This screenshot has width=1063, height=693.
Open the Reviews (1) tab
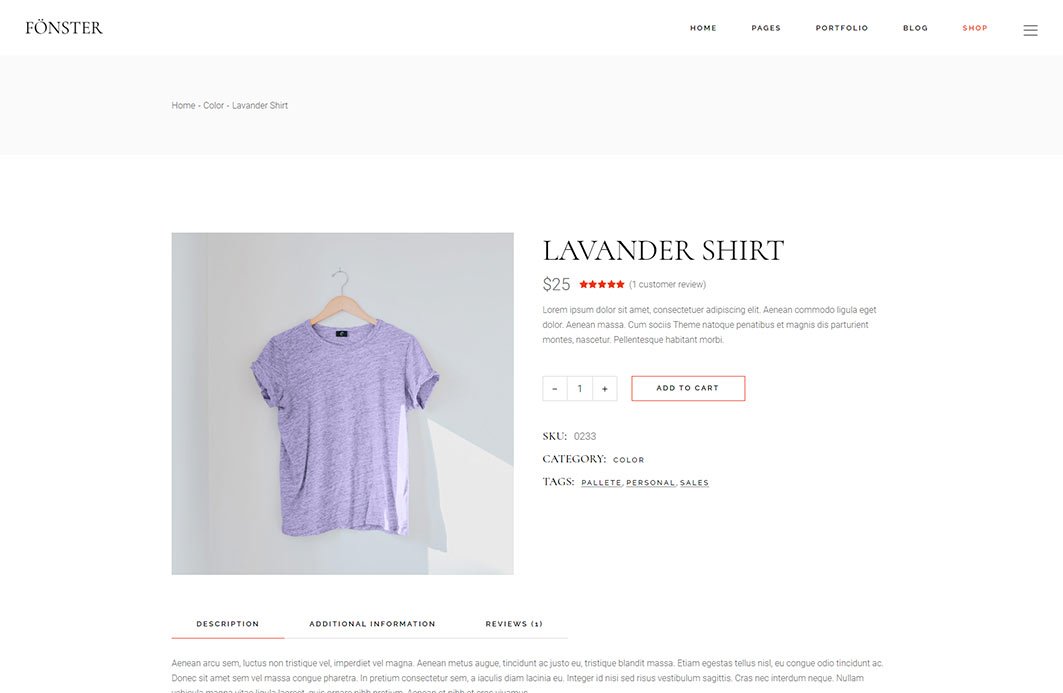point(514,624)
